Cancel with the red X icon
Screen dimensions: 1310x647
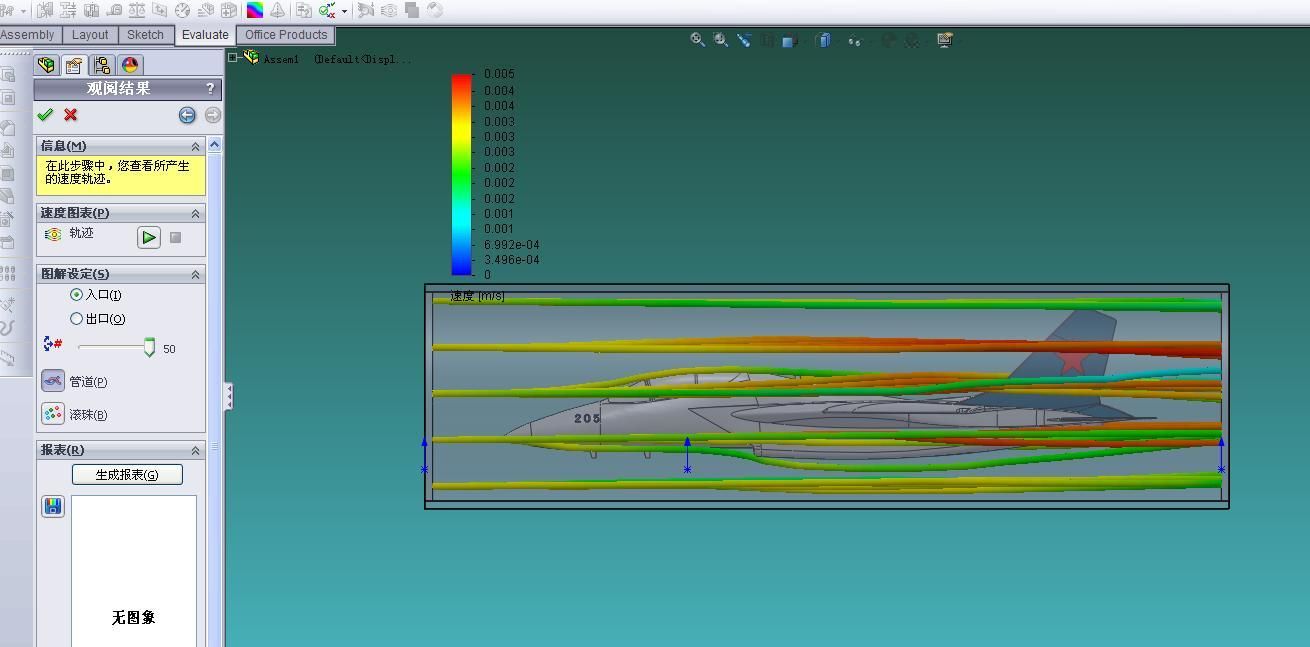[x=70, y=115]
